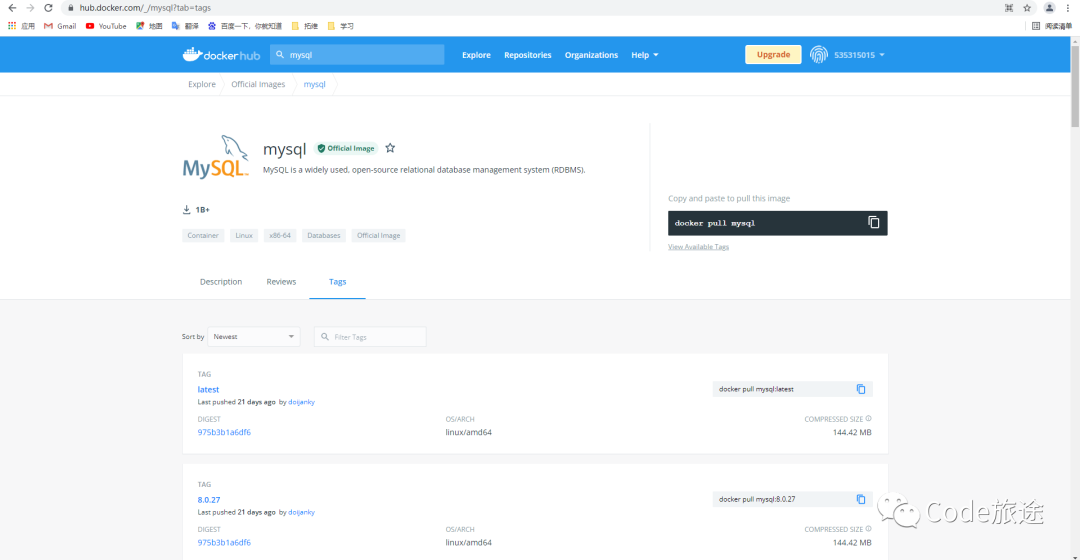Click the x86-64 category chip

[280, 236]
